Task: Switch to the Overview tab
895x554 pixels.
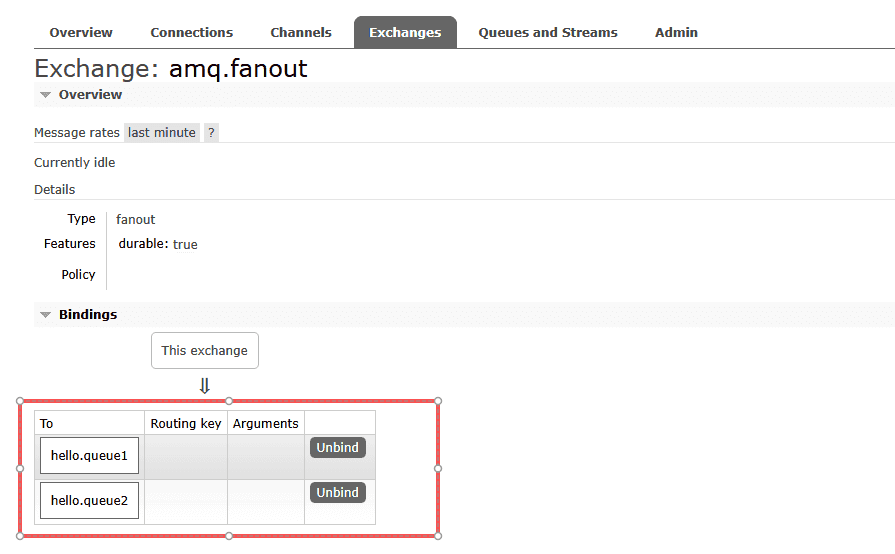Action: coord(81,33)
